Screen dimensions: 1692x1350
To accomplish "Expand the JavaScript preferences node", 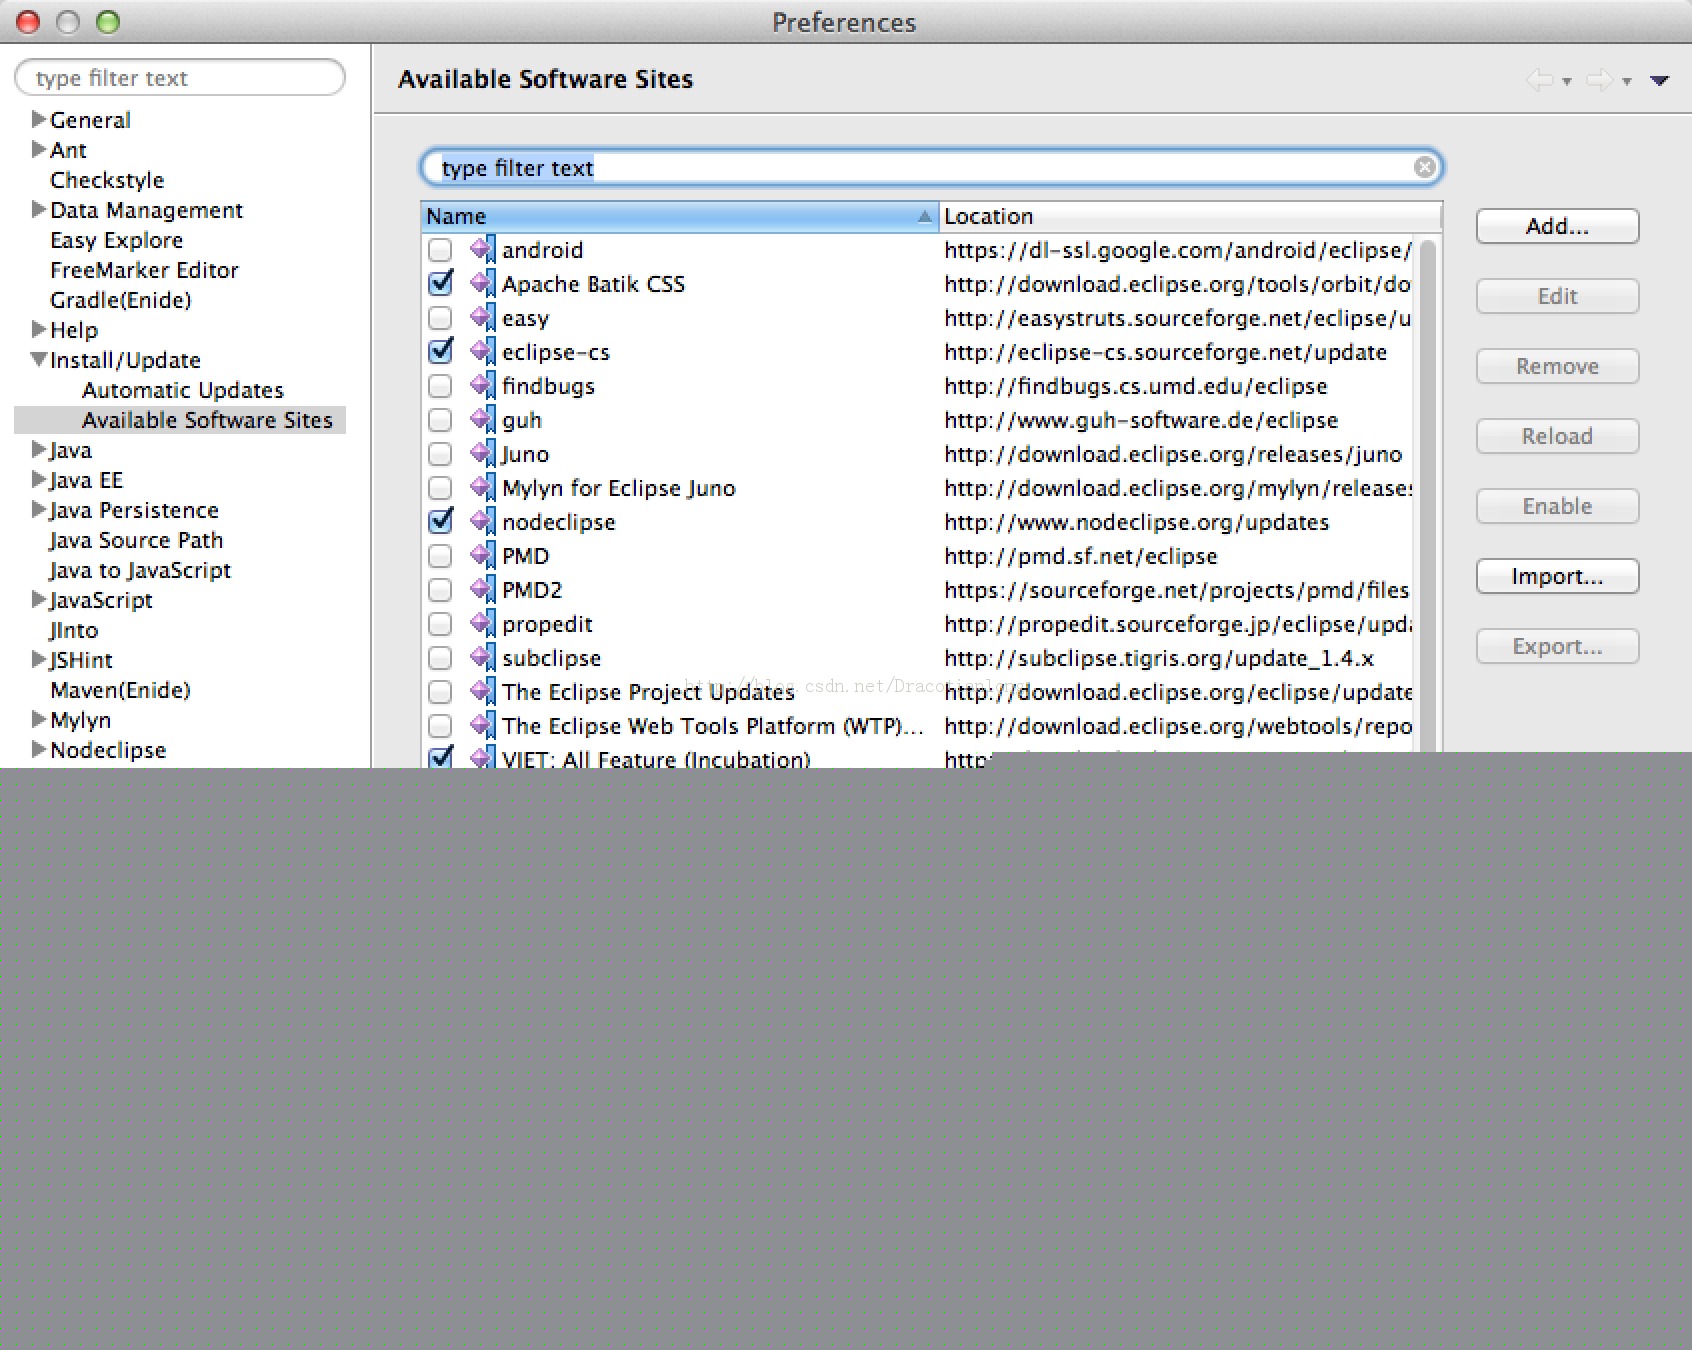I will pyautogui.click(x=39, y=599).
